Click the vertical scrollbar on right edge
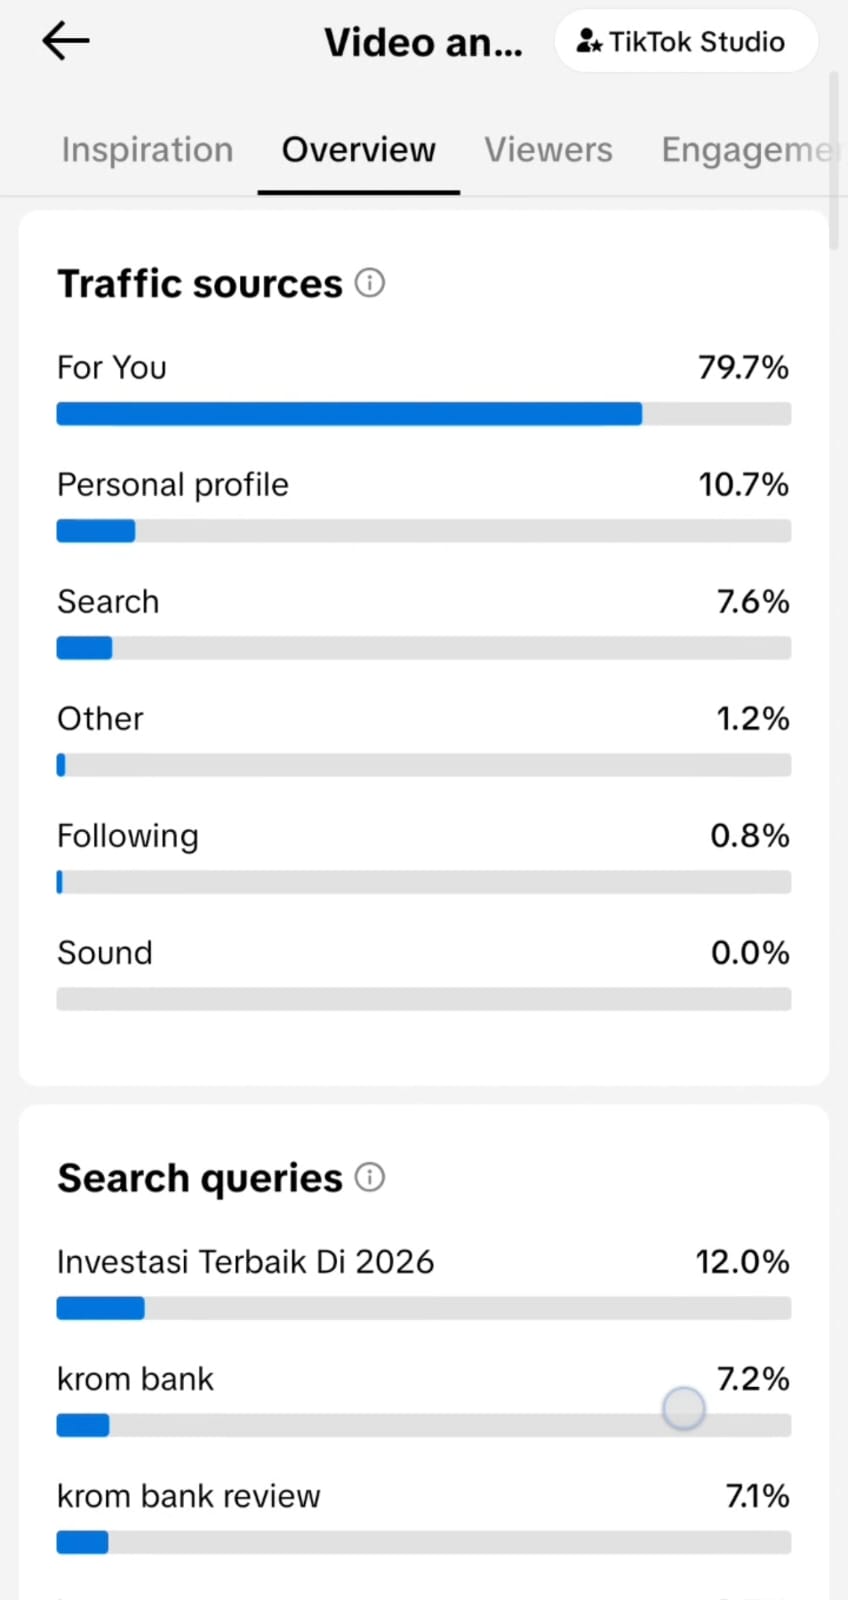848x1600 pixels. coord(834,160)
